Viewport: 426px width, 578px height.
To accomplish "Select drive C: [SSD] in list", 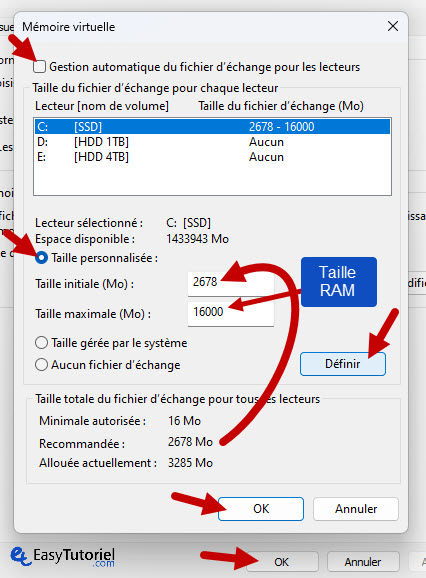I will click(x=212, y=127).
